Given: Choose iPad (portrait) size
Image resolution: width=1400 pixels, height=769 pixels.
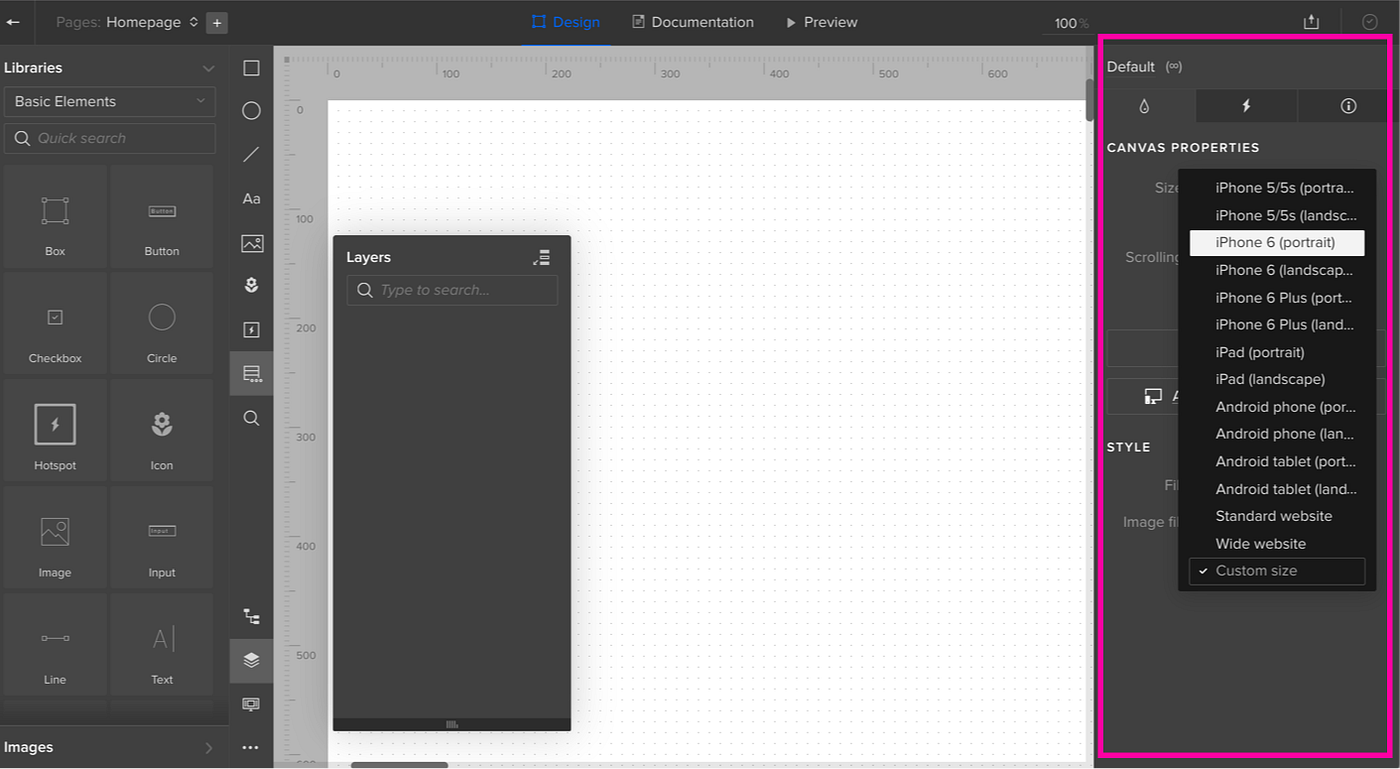Looking at the screenshot, I should pos(1277,352).
